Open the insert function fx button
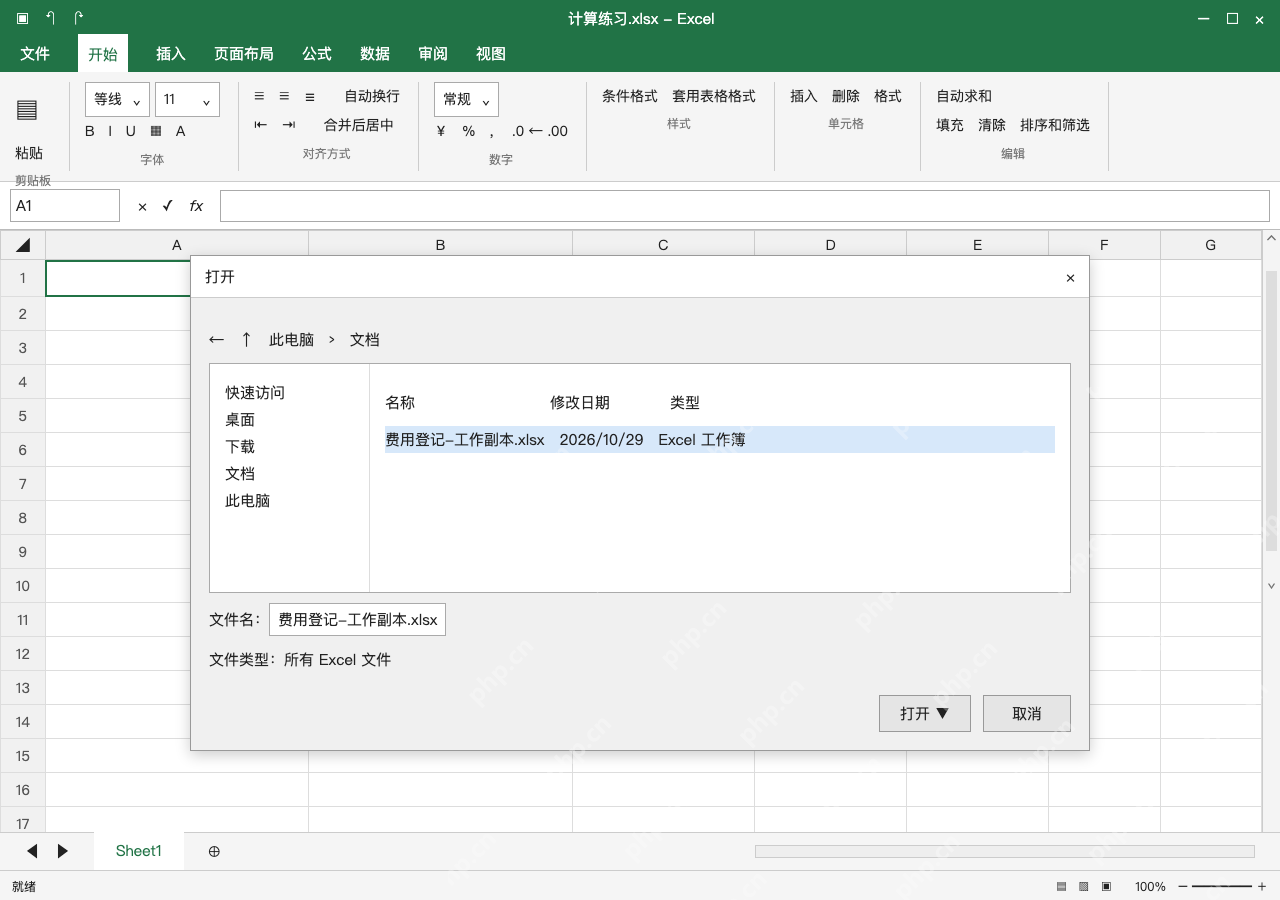 (196, 206)
